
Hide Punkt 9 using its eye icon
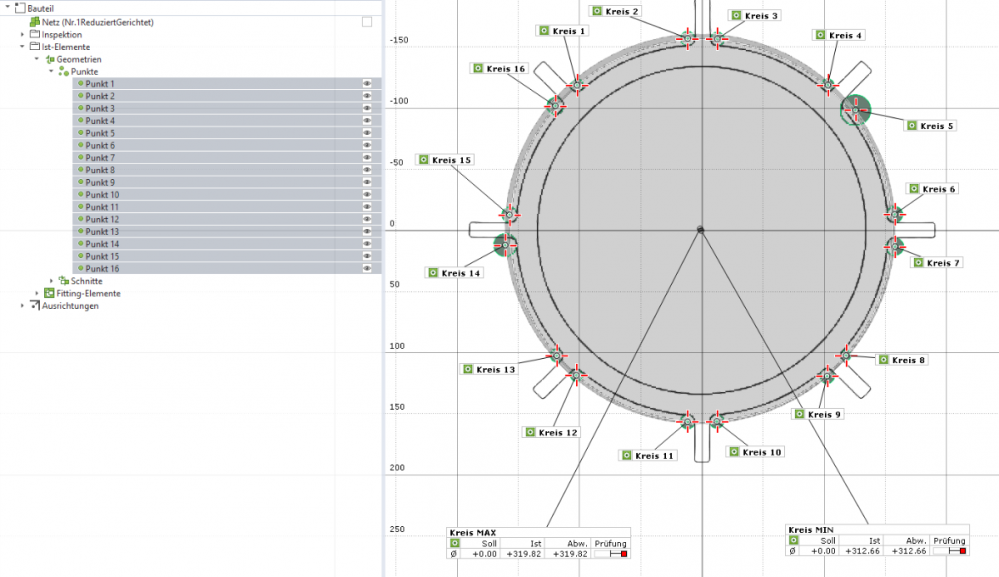click(x=367, y=182)
